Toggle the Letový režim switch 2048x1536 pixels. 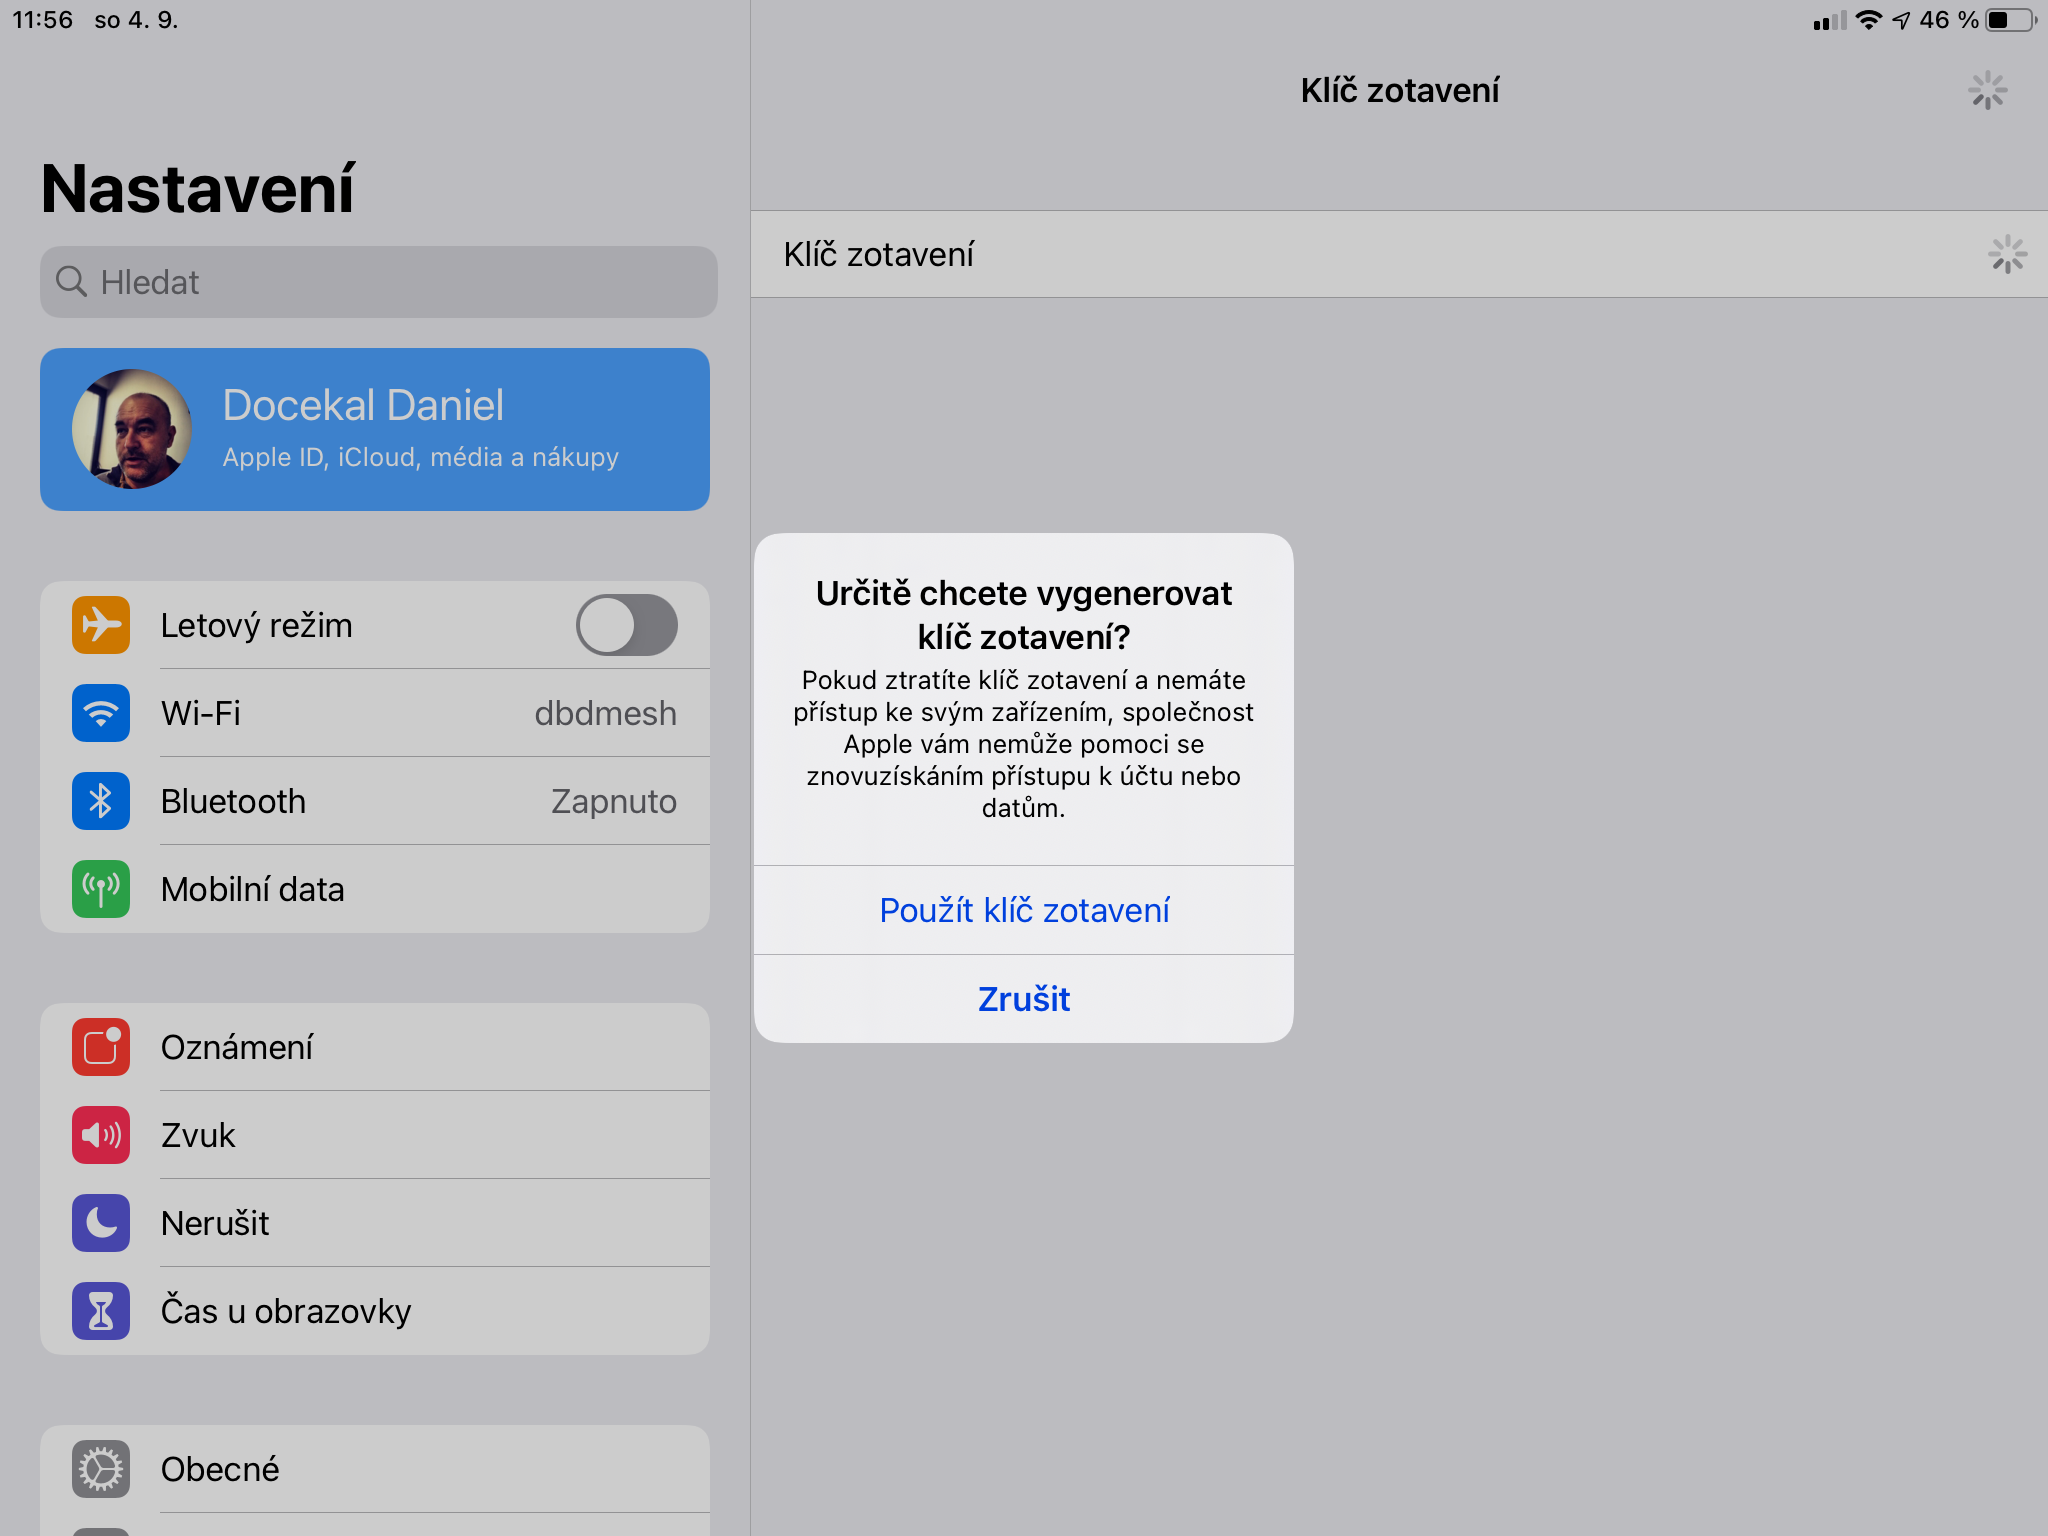click(x=627, y=625)
